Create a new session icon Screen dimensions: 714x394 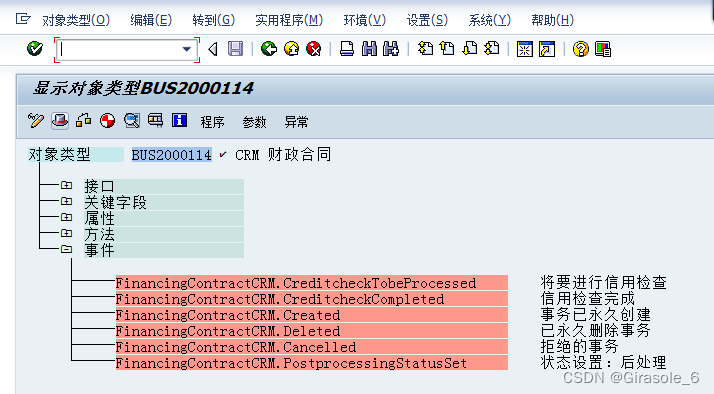point(525,49)
